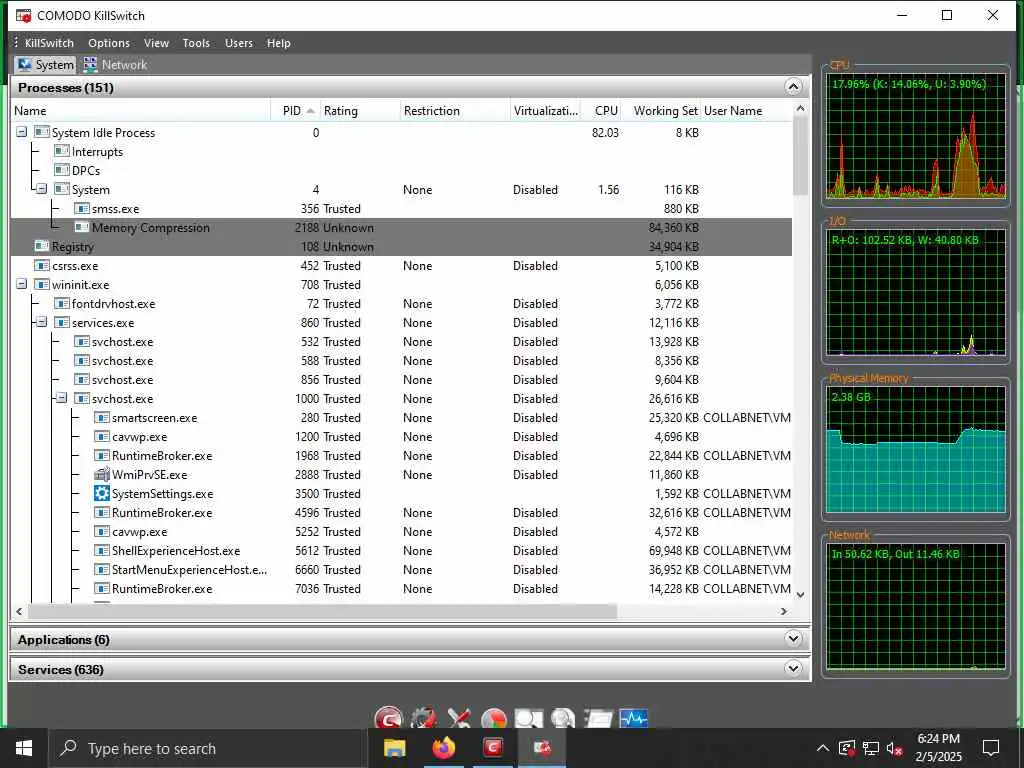Screen dimensions: 1024x768
Task: Click the SystemSettings.exe gear icon
Action: [x=101, y=494]
